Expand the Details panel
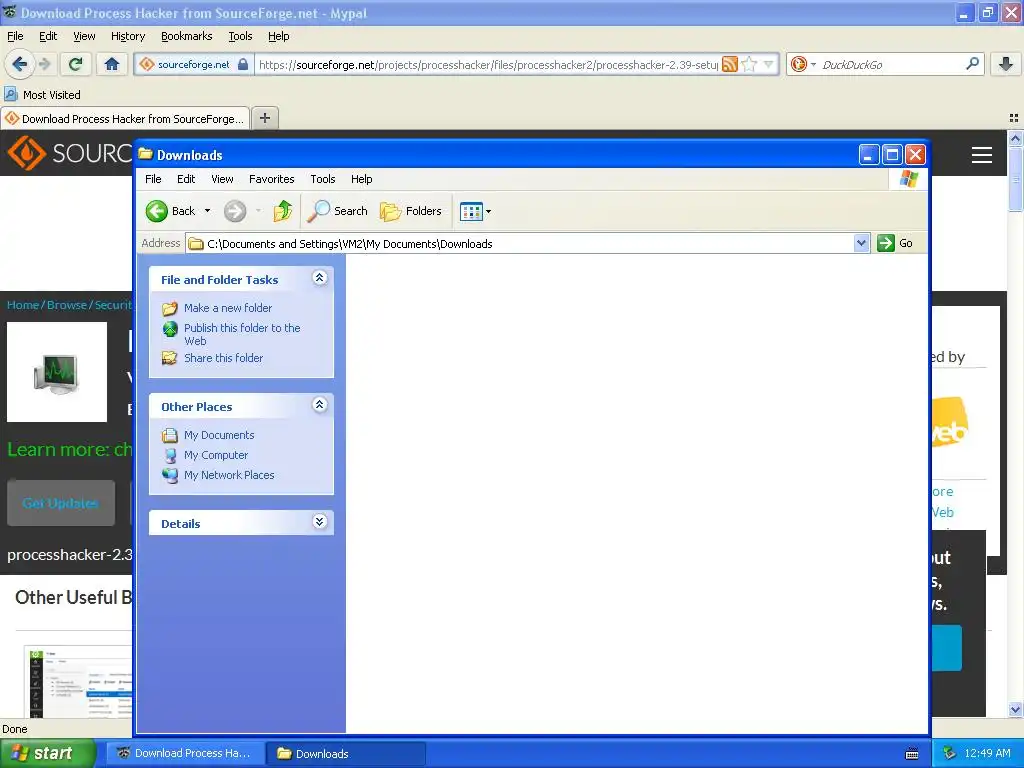This screenshot has width=1024, height=768. pos(319,522)
